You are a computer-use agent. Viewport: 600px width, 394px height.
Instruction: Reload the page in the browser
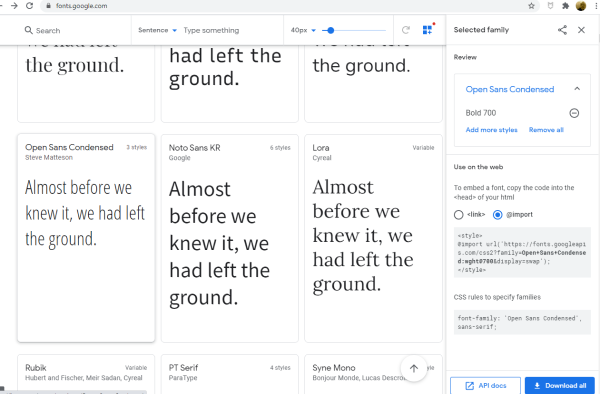click(29, 6)
